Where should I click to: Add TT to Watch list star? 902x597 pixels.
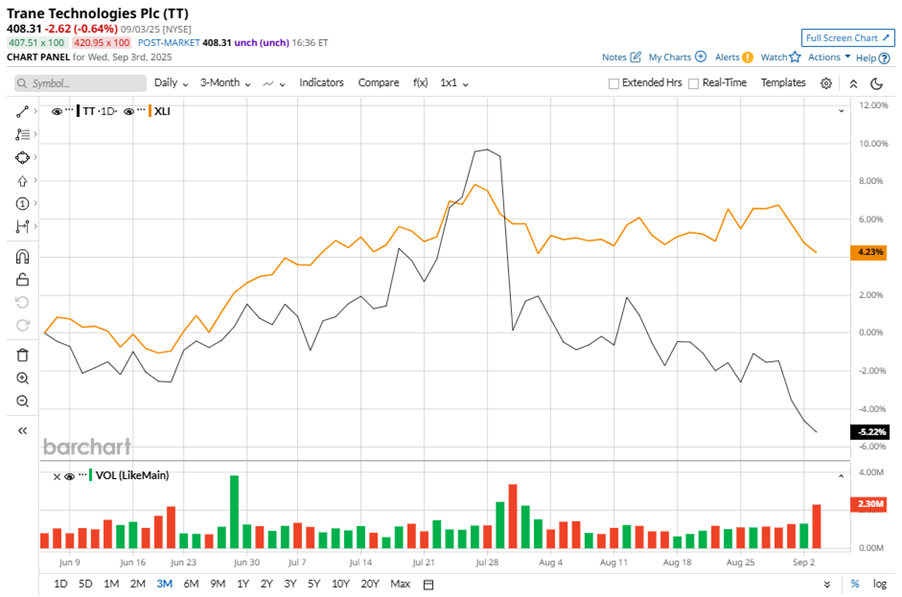click(795, 56)
